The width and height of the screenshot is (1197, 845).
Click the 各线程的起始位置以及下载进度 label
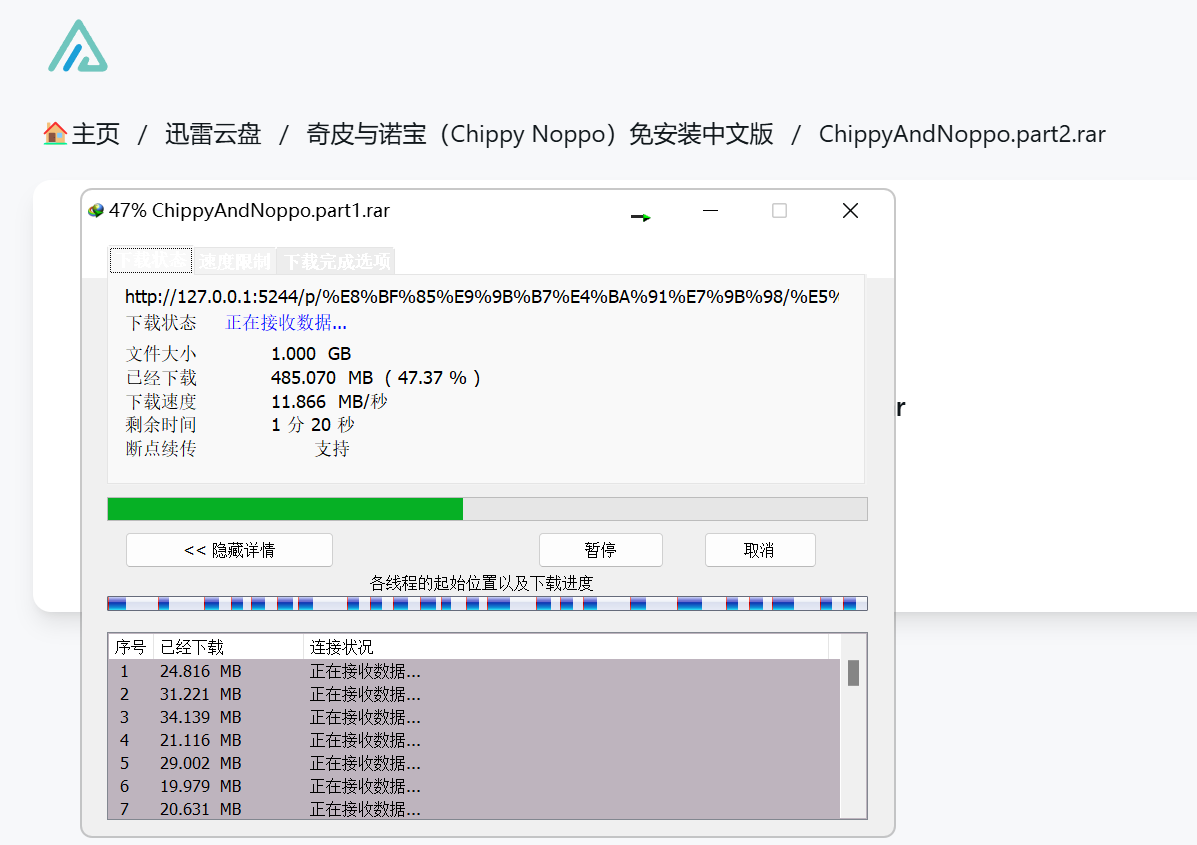click(x=482, y=584)
